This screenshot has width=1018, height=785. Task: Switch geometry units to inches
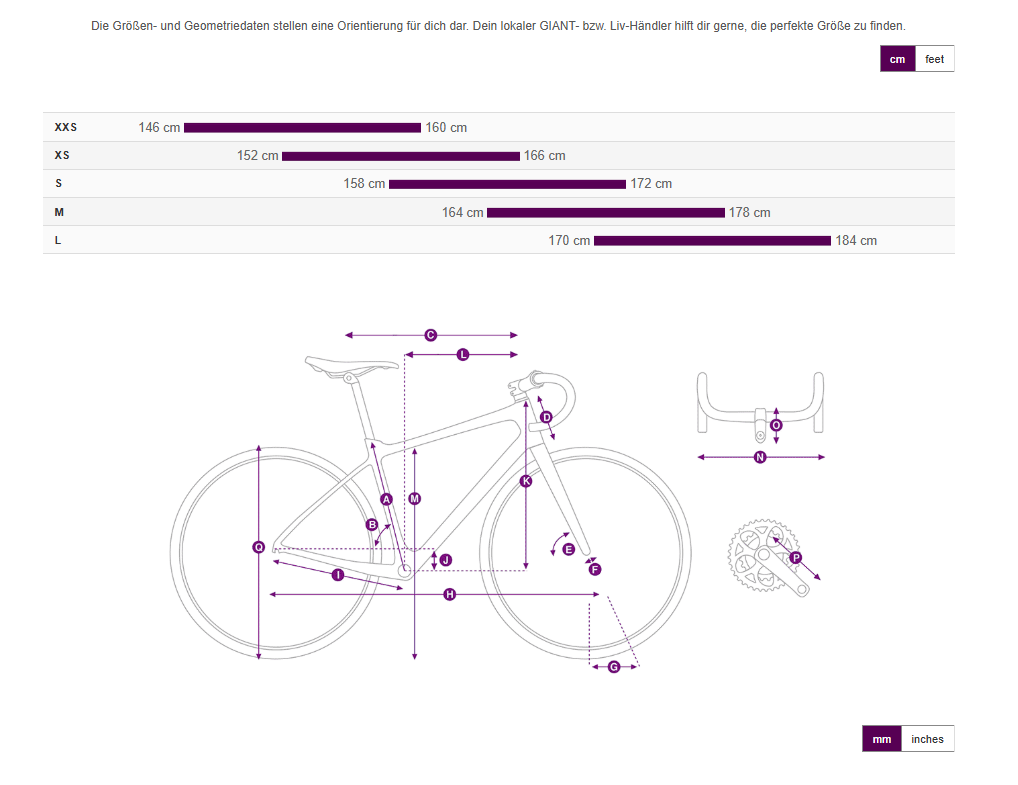click(x=927, y=739)
